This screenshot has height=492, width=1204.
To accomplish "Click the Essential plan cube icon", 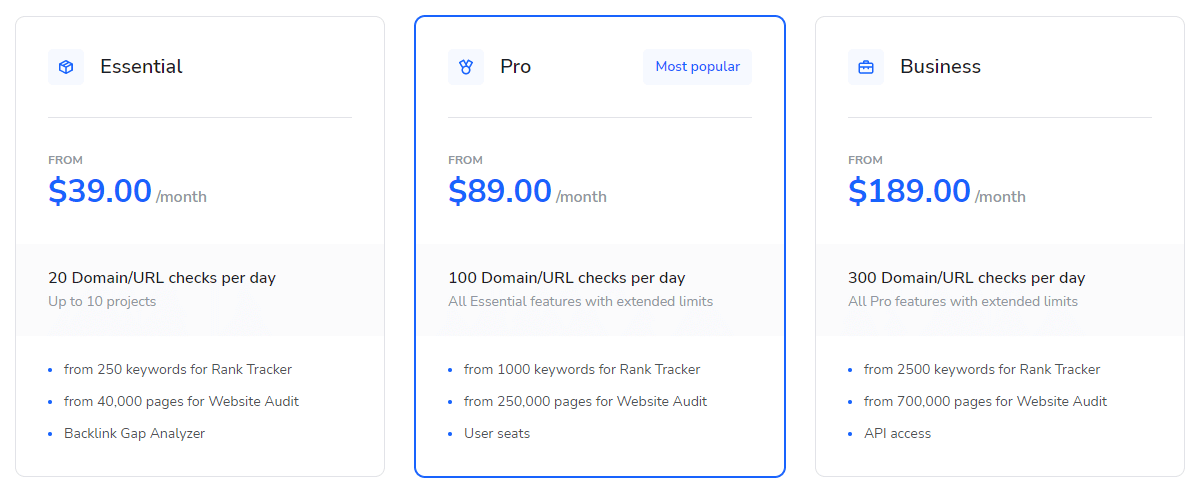I will point(66,67).
